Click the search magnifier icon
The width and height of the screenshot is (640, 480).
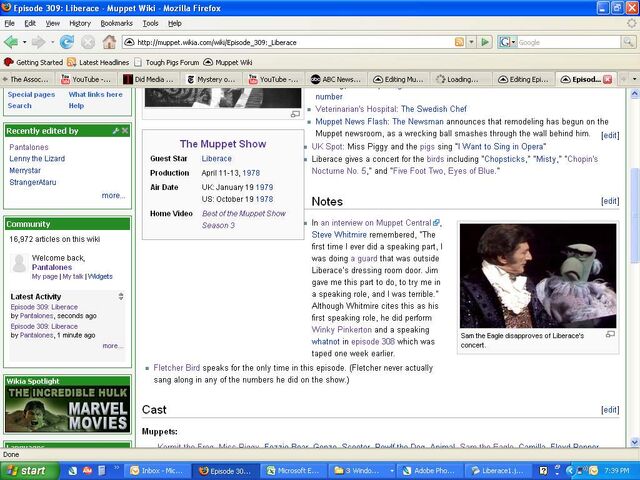tap(628, 42)
